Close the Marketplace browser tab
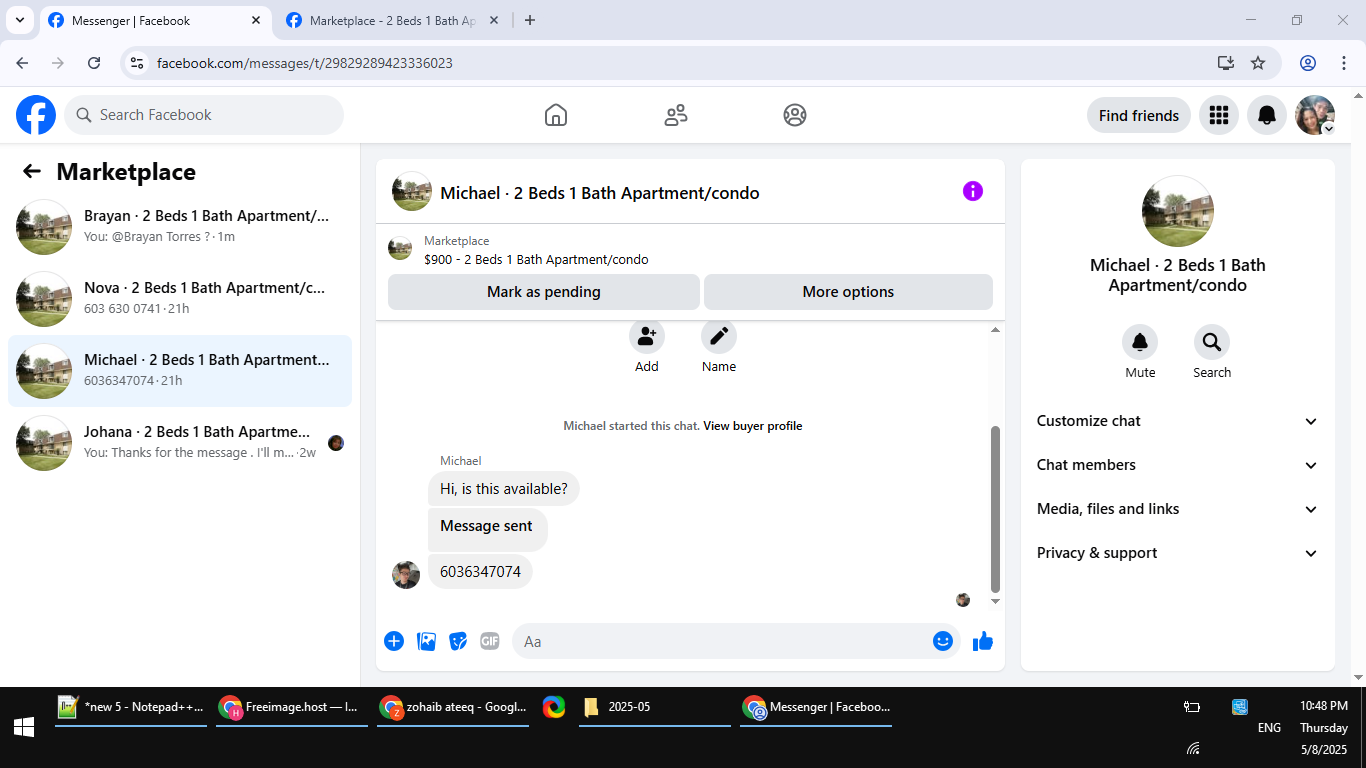The height and width of the screenshot is (768, 1366). [x=494, y=20]
